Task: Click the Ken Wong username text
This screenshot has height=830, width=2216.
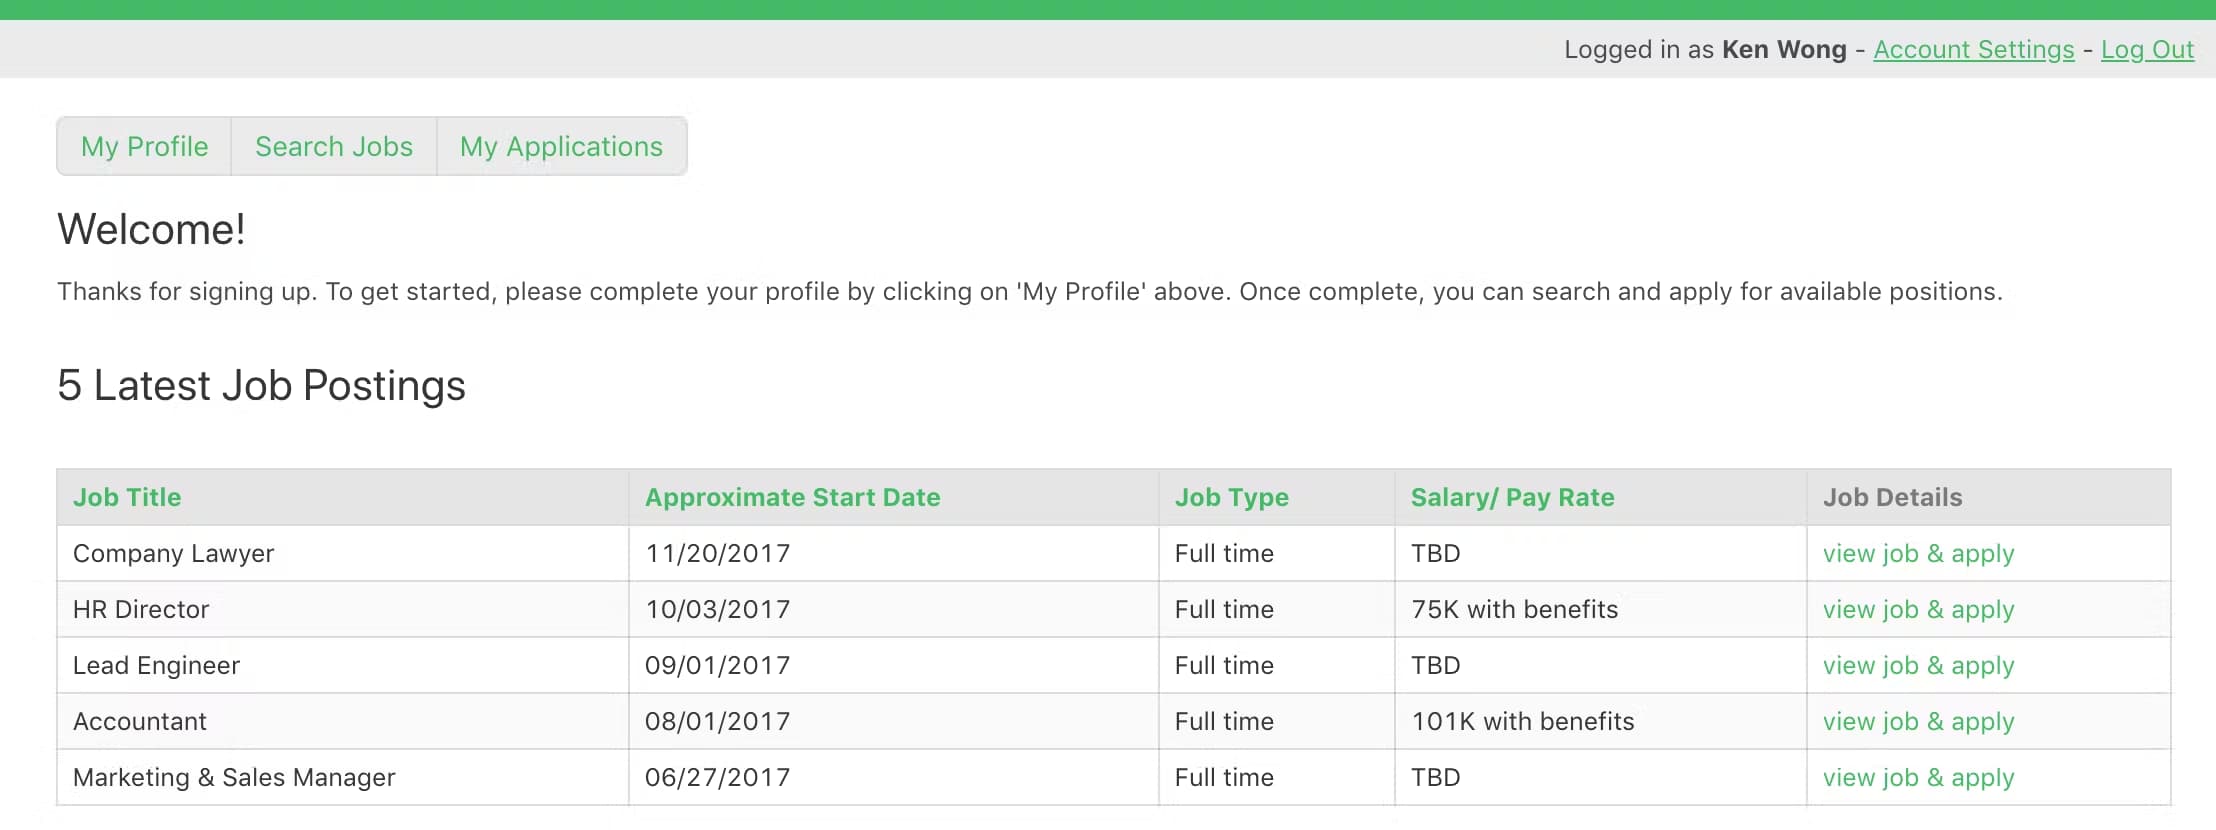Action: 1784,50
